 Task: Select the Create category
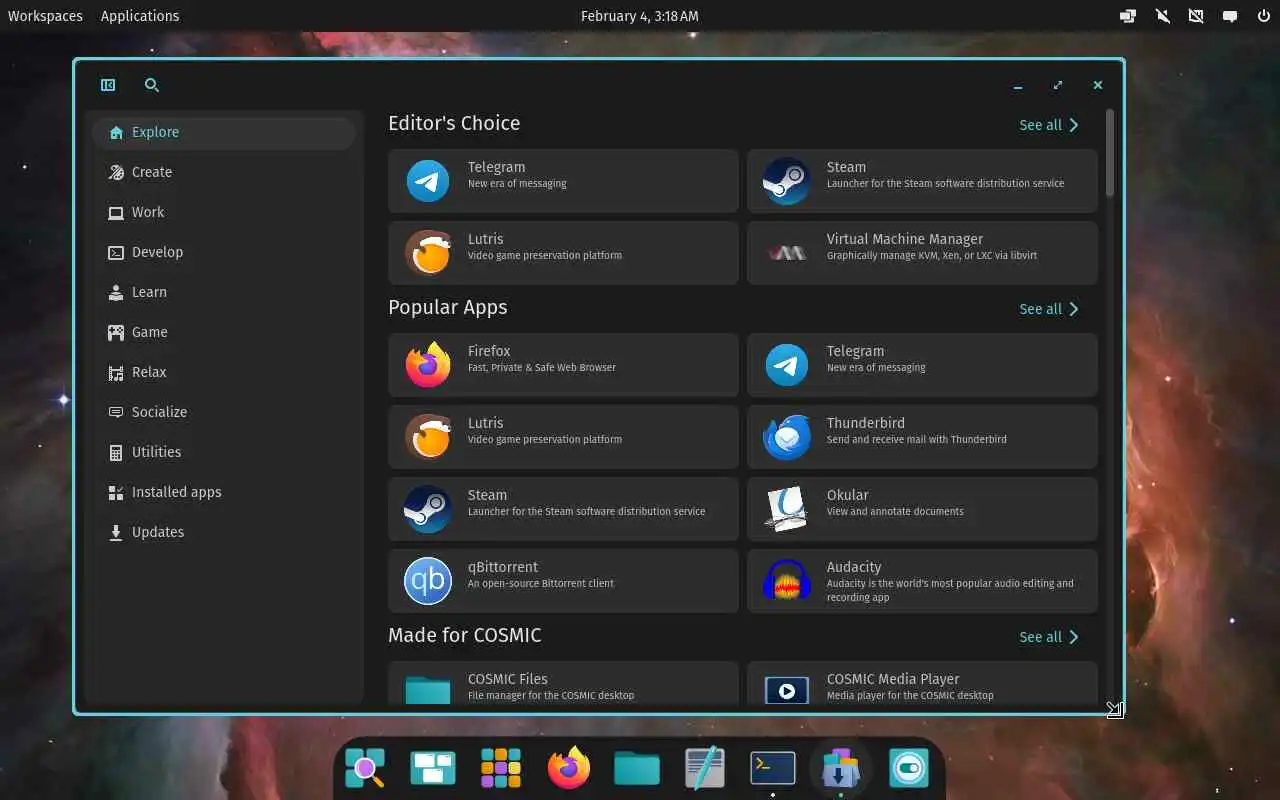(x=224, y=172)
